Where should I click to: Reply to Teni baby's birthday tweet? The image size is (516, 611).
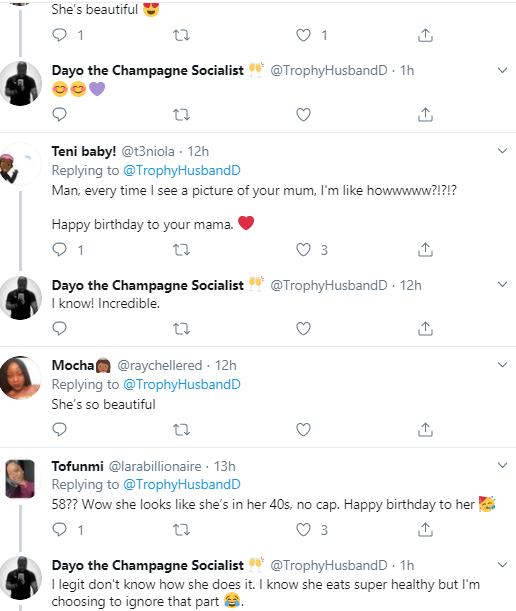pyautogui.click(x=59, y=249)
